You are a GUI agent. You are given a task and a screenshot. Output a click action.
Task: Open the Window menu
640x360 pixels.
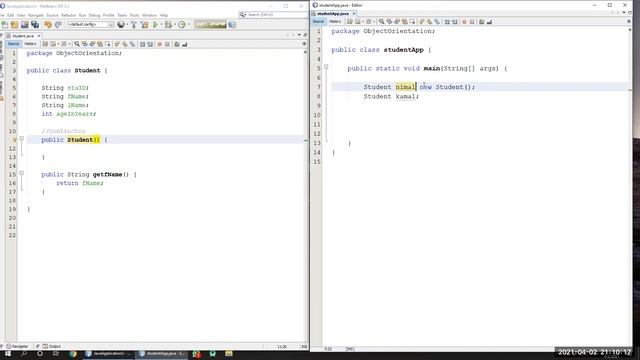tap(149, 15)
